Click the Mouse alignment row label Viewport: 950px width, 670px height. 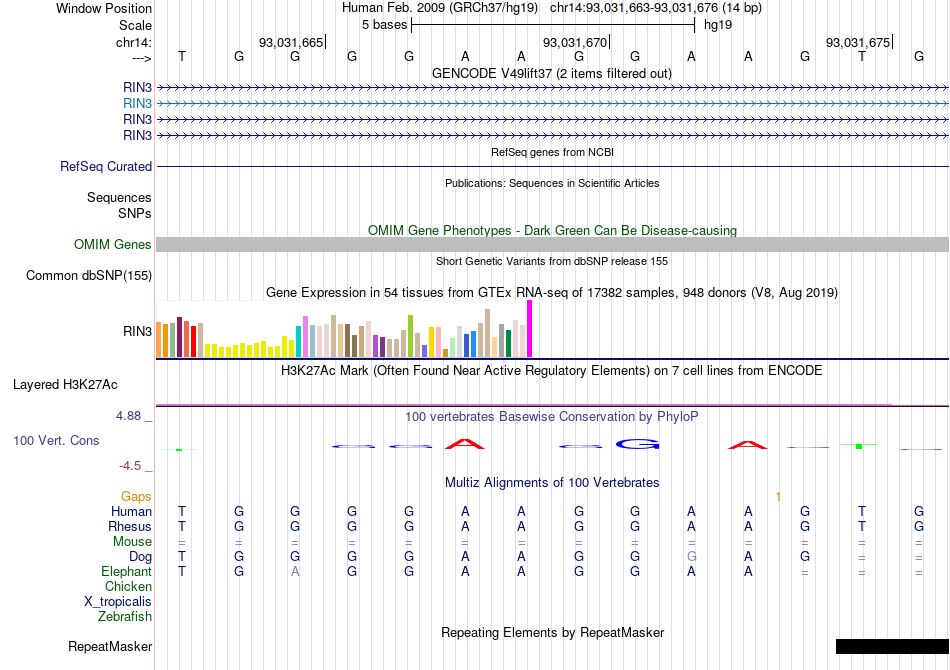133,542
